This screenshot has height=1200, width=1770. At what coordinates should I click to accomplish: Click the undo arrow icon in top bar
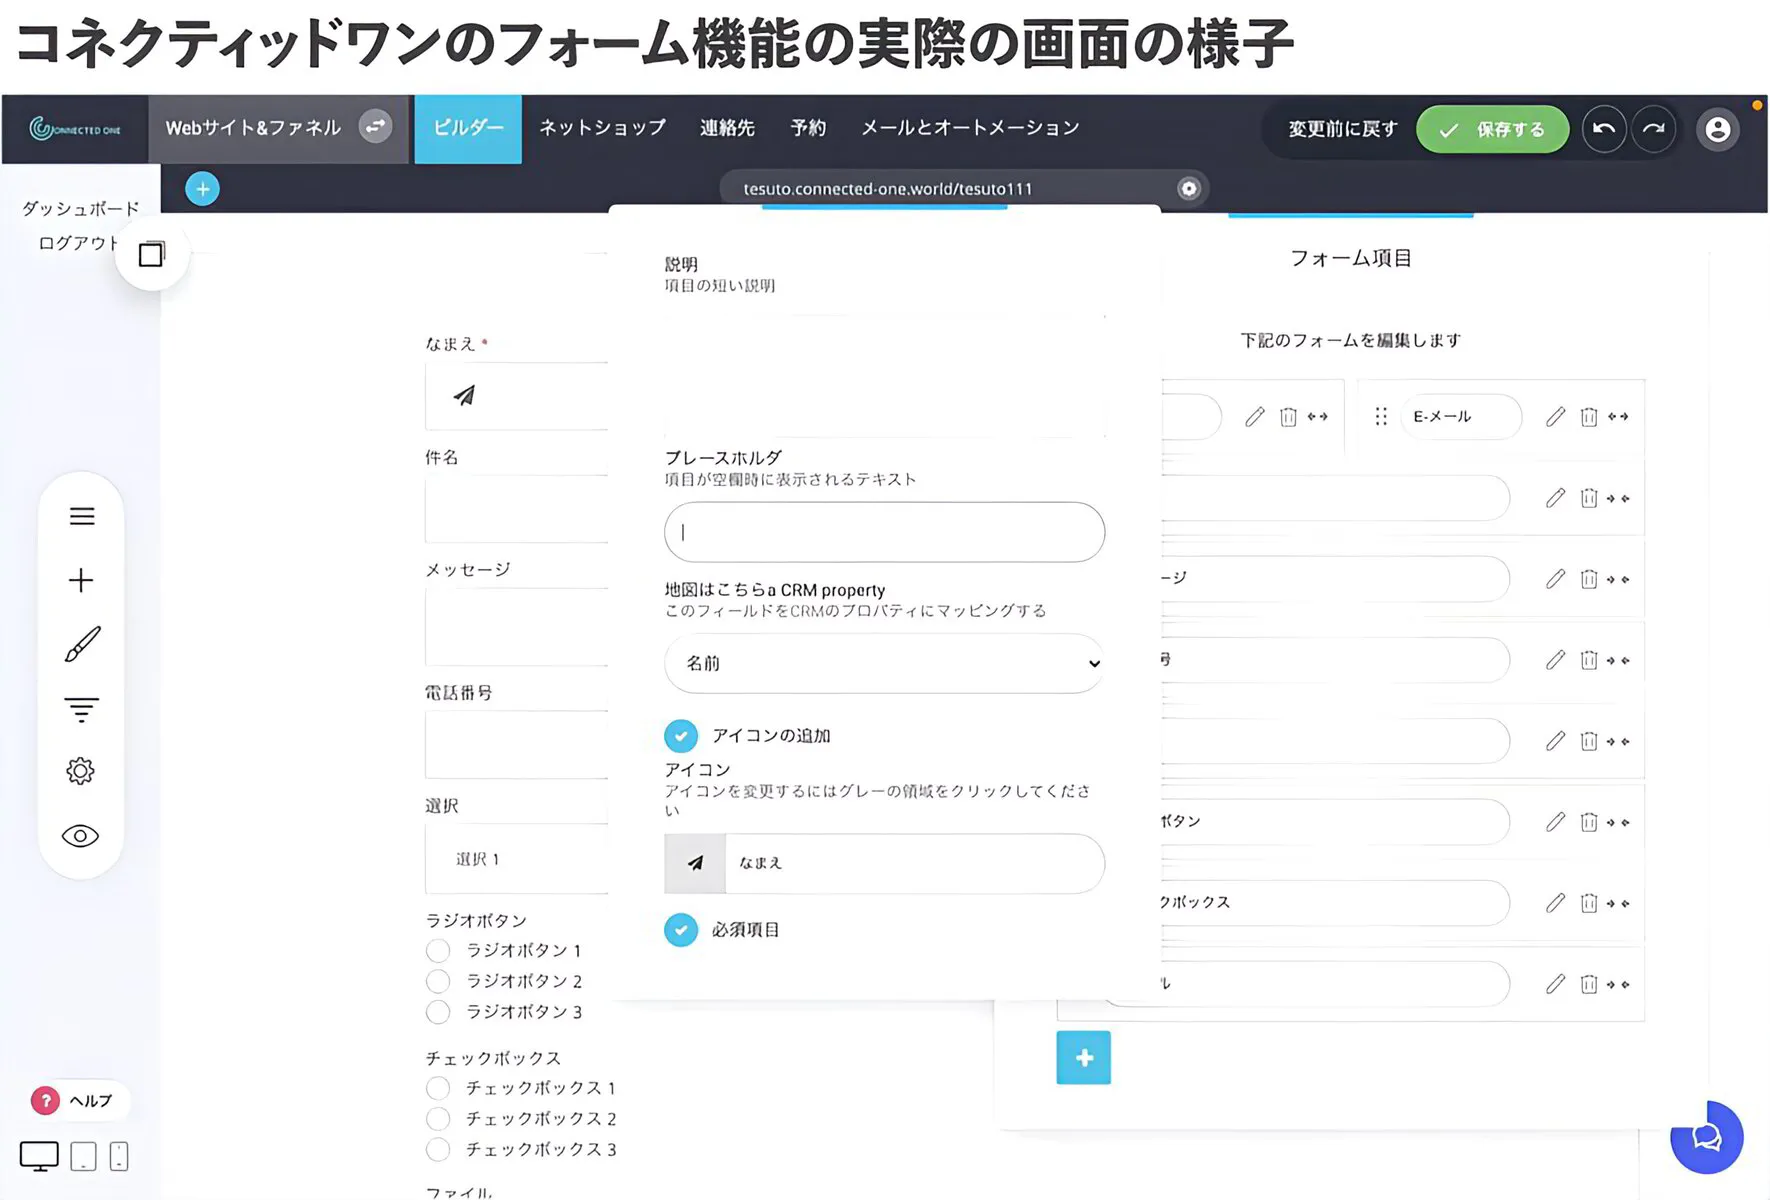[x=1604, y=129]
